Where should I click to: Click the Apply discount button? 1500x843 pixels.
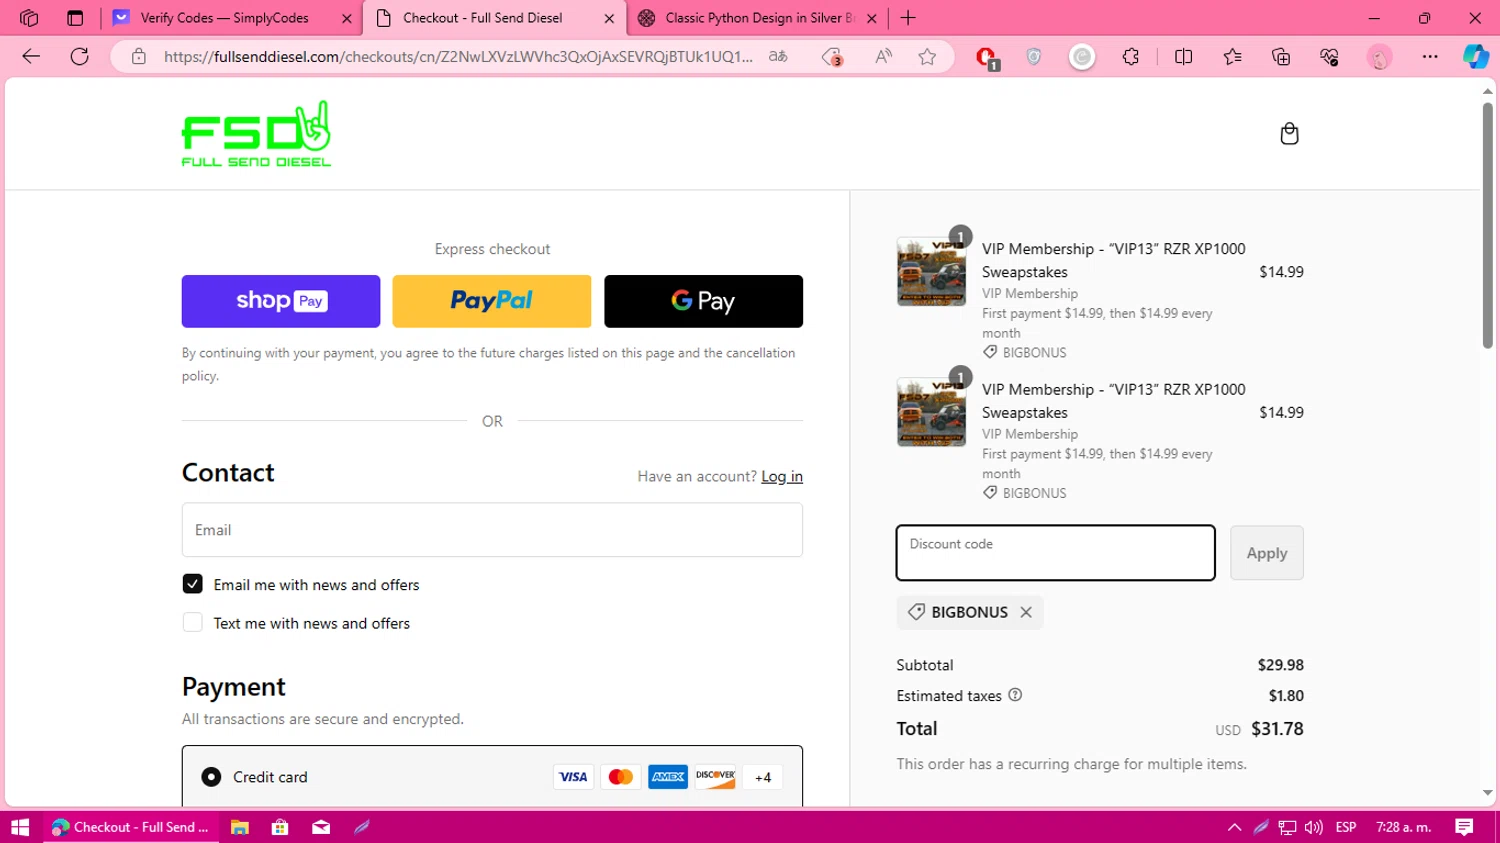(x=1267, y=553)
